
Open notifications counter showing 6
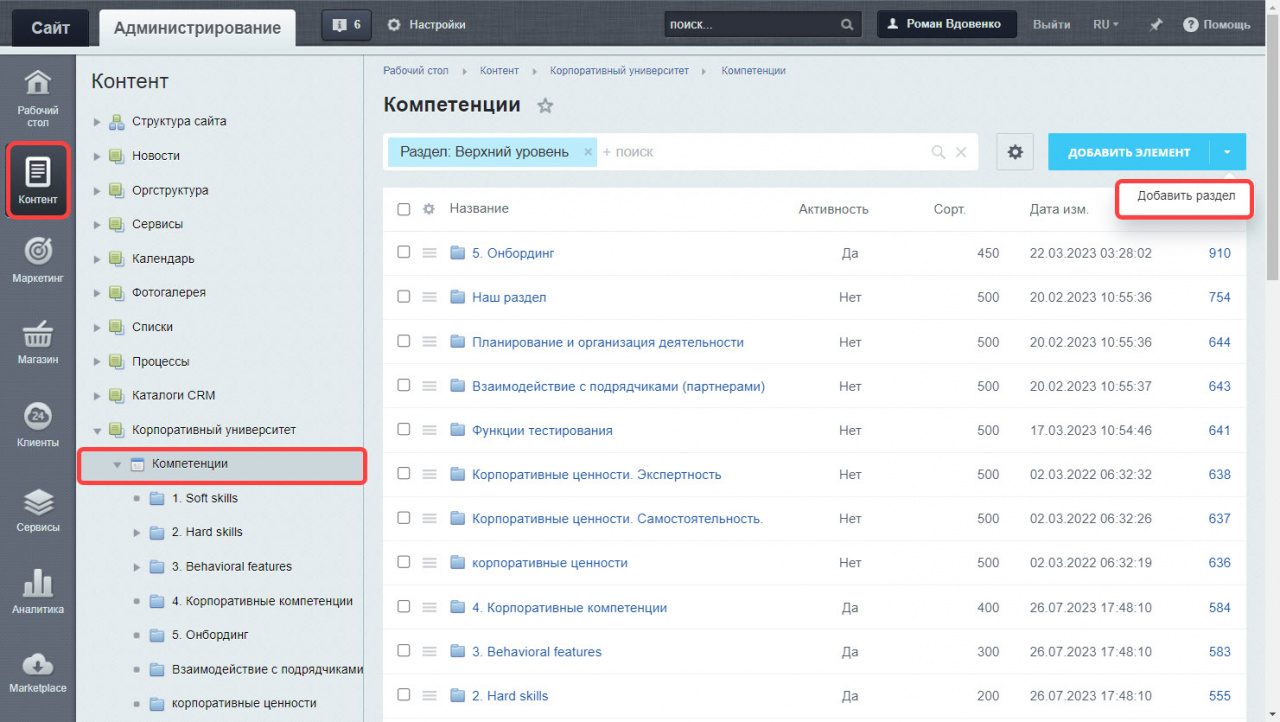click(x=347, y=24)
